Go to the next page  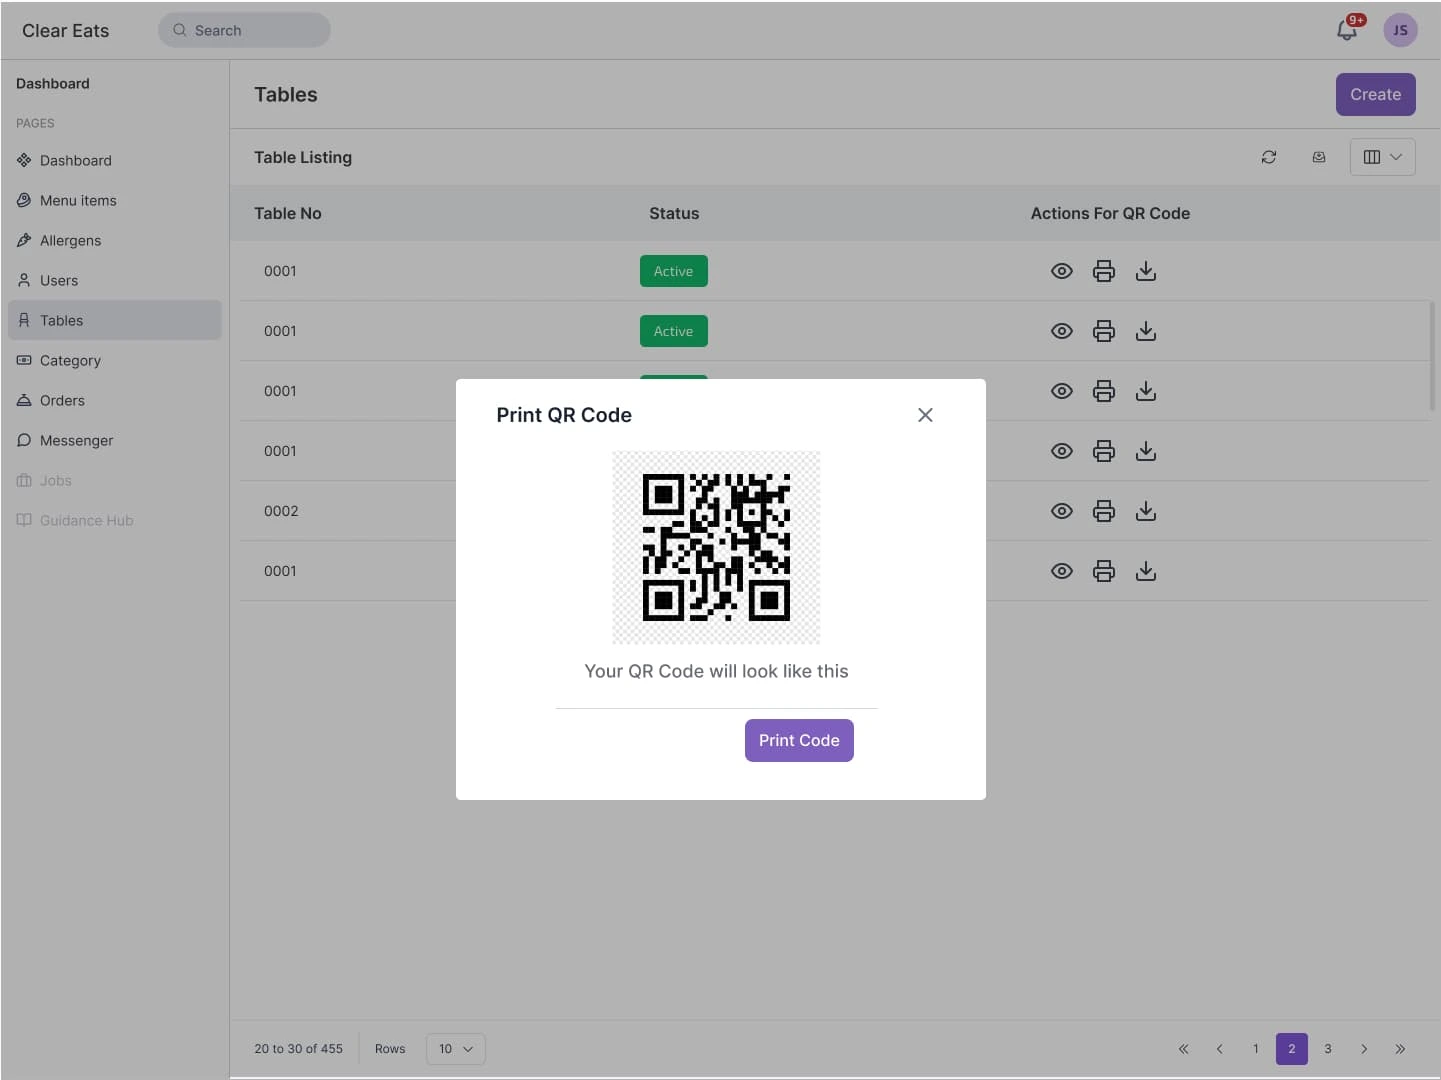[1364, 1049]
